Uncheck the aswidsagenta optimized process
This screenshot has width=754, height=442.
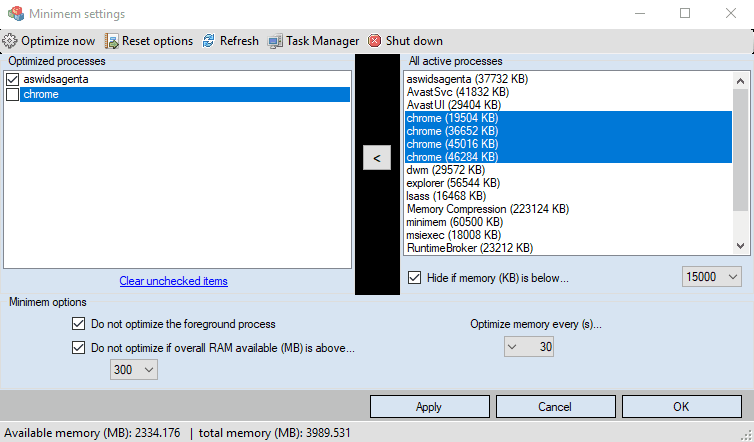coord(13,79)
